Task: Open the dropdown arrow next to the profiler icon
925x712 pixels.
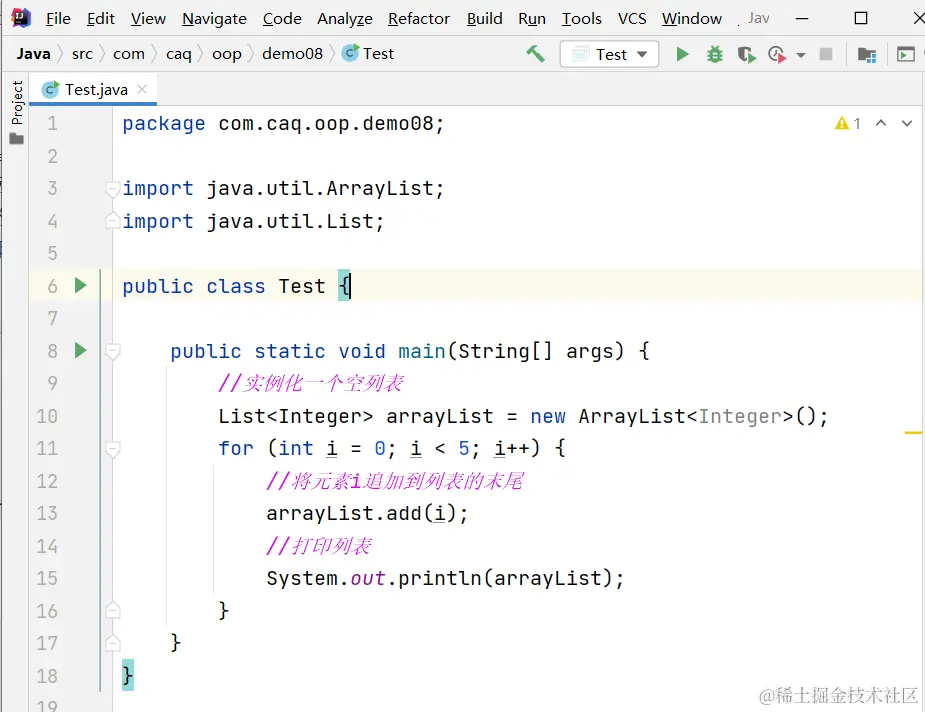Action: click(801, 55)
